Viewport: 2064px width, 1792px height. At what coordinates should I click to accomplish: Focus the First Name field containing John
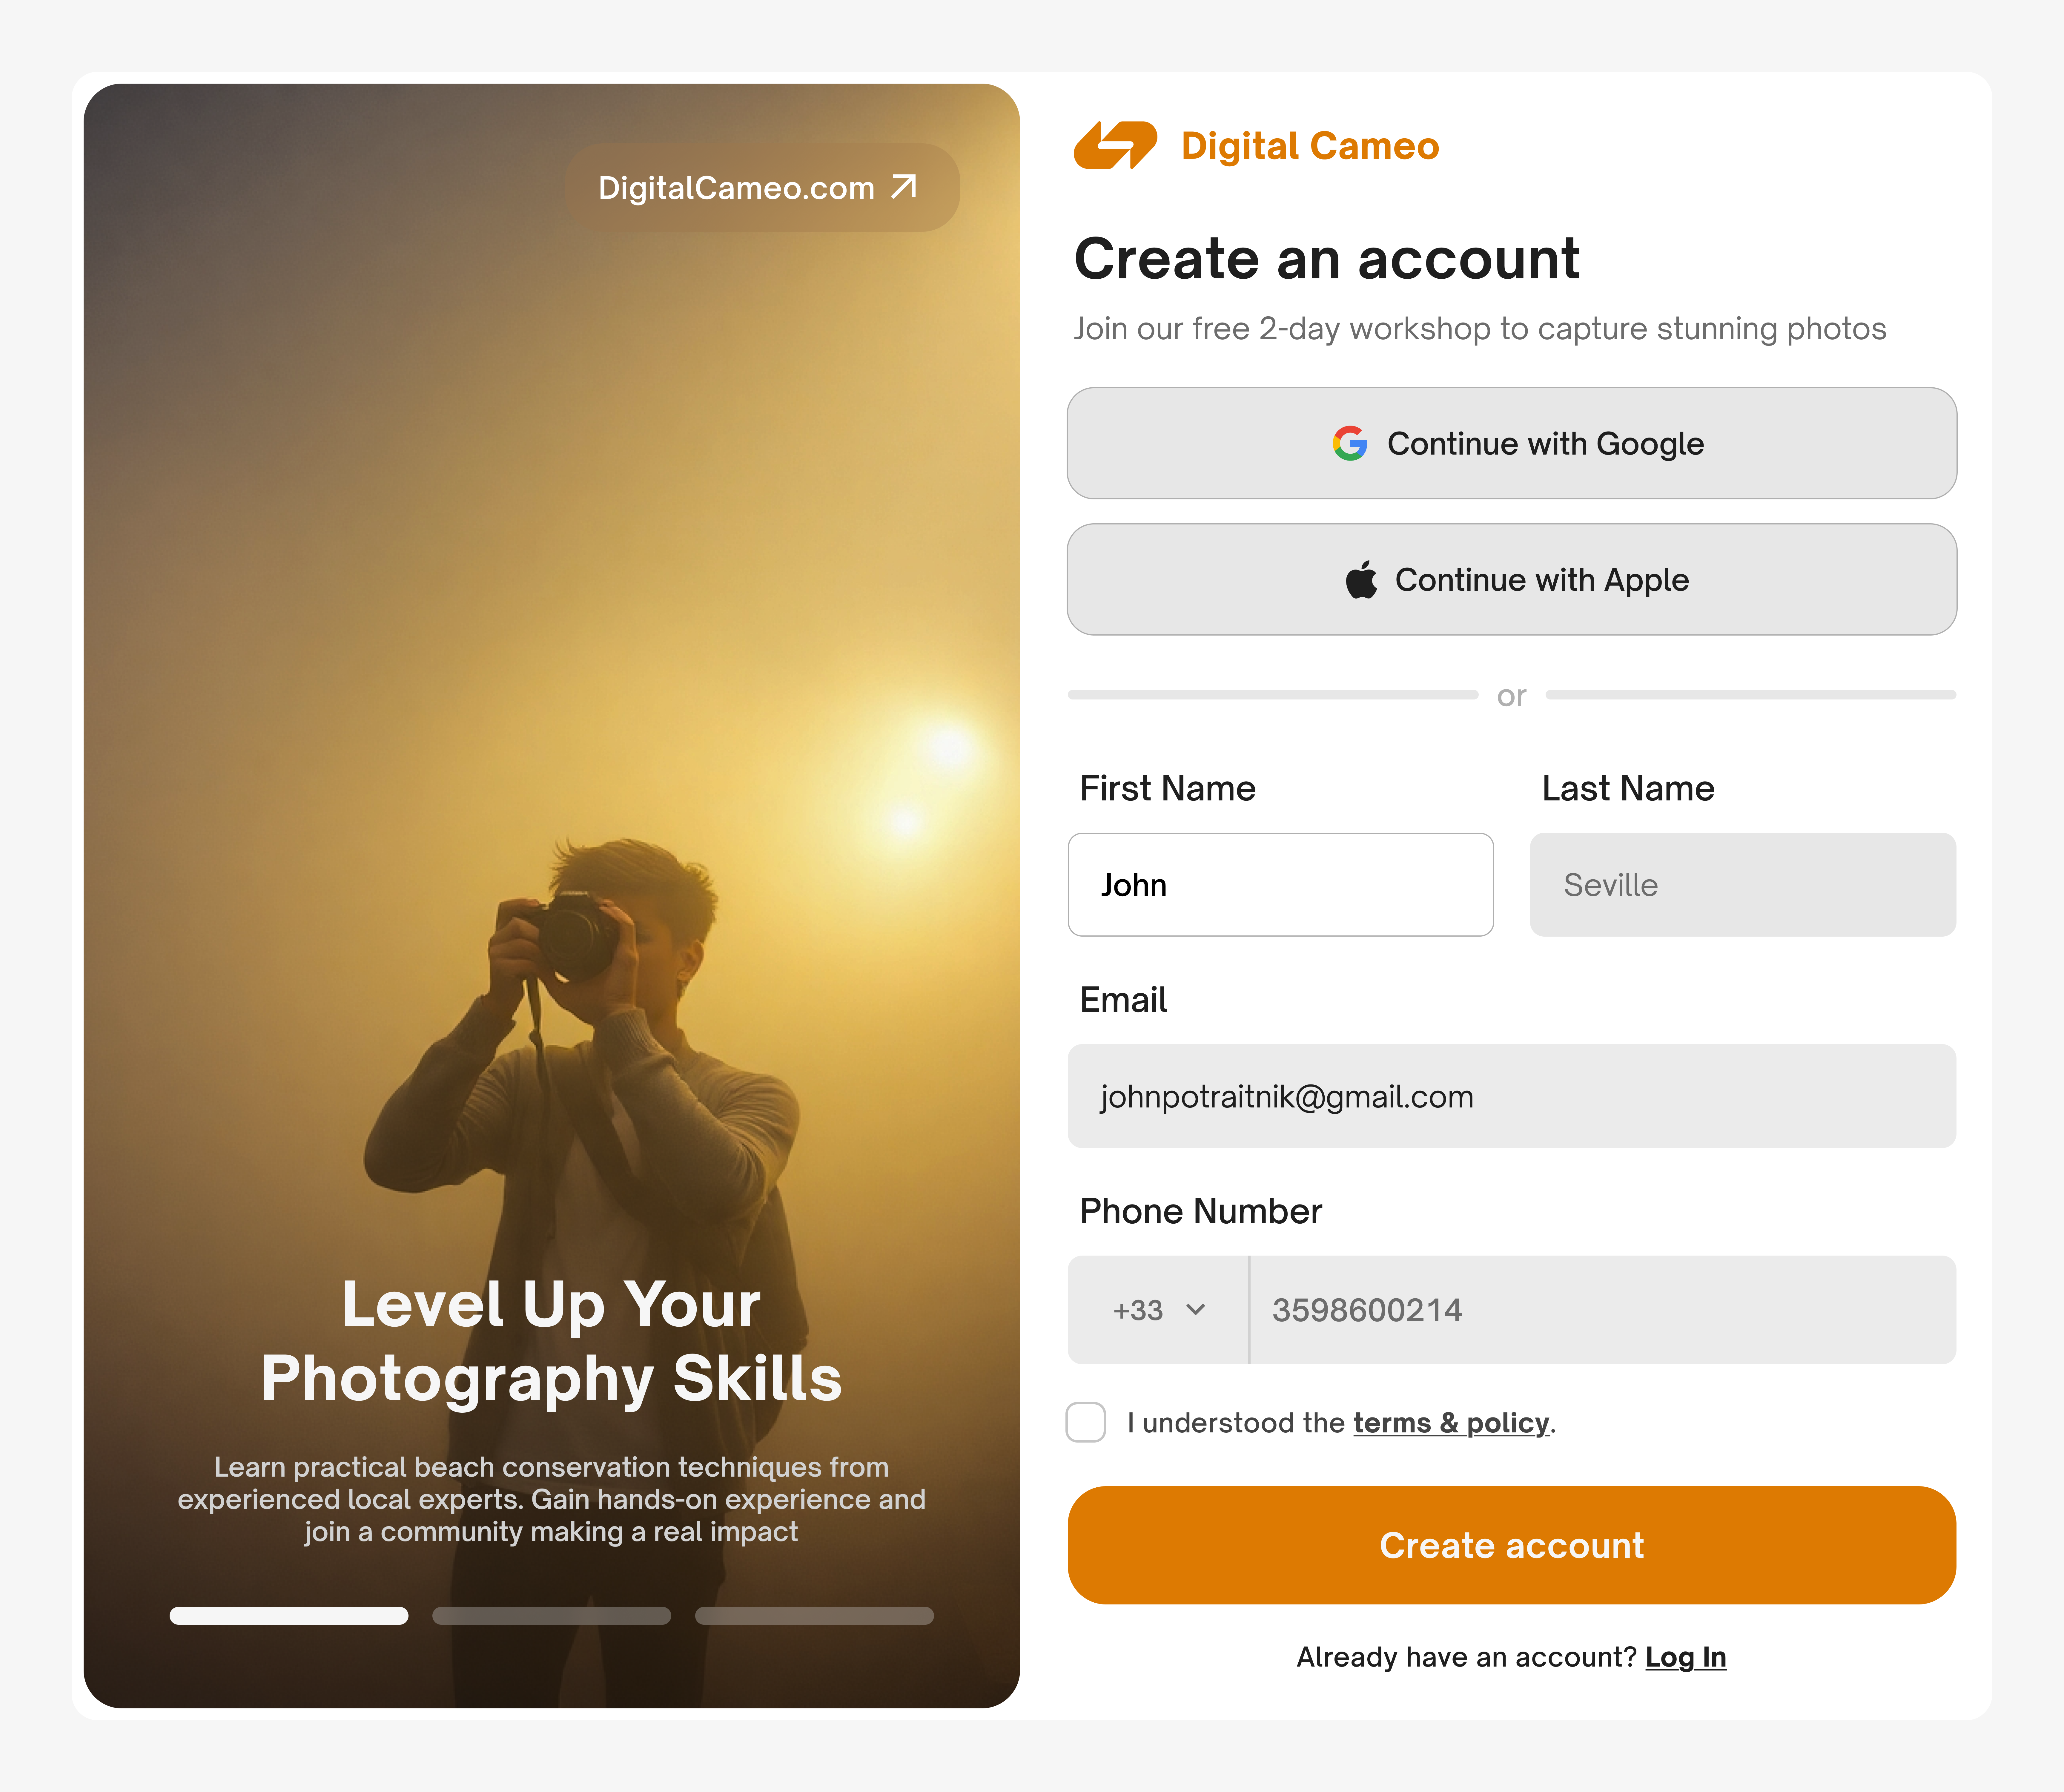pos(1281,885)
